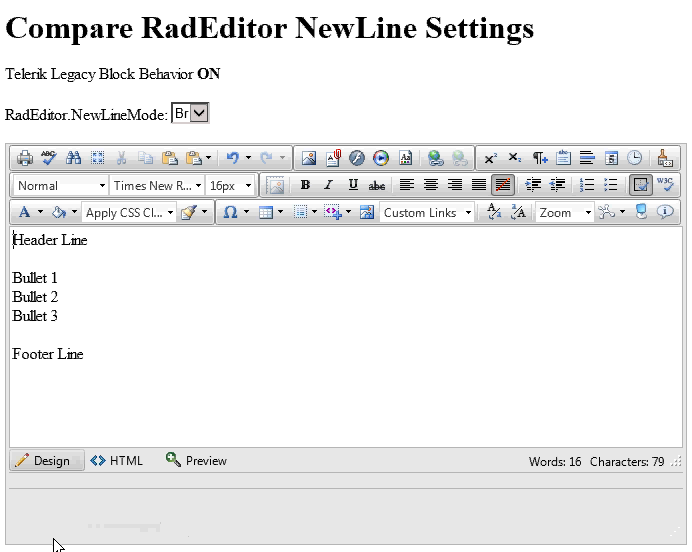Toggle Align Center
692x552 pixels.
pos(431,185)
